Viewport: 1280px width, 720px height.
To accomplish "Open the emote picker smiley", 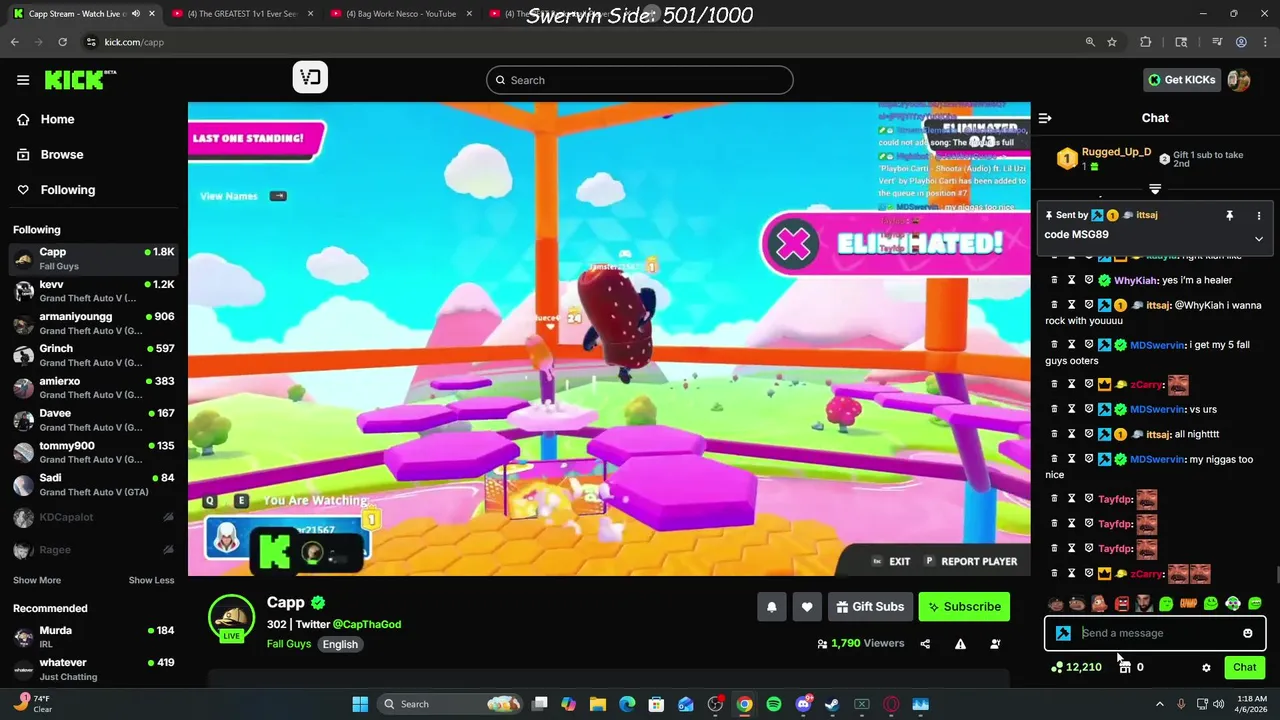I will [1247, 633].
